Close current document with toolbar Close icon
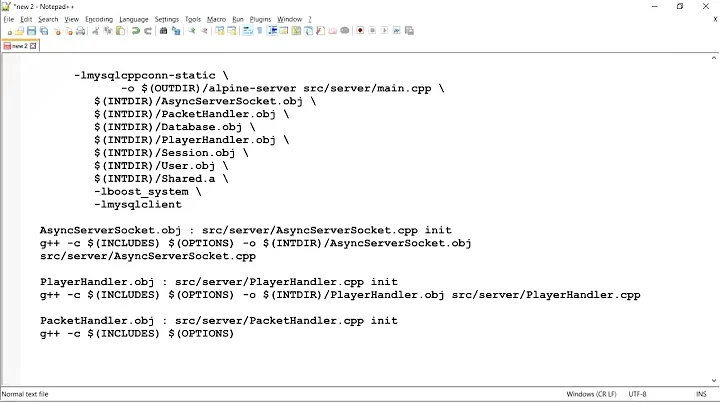Image resolution: width=720 pixels, height=404 pixels. pos(57,31)
